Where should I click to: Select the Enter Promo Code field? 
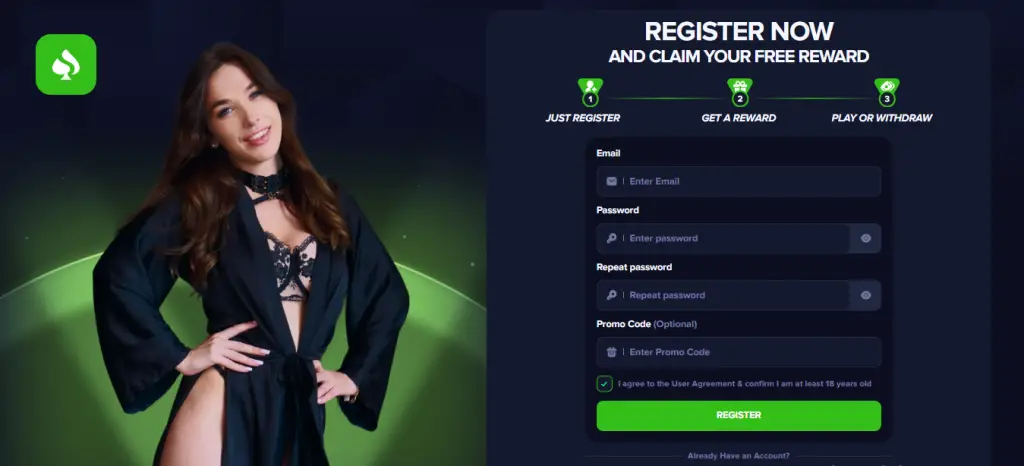click(x=739, y=352)
